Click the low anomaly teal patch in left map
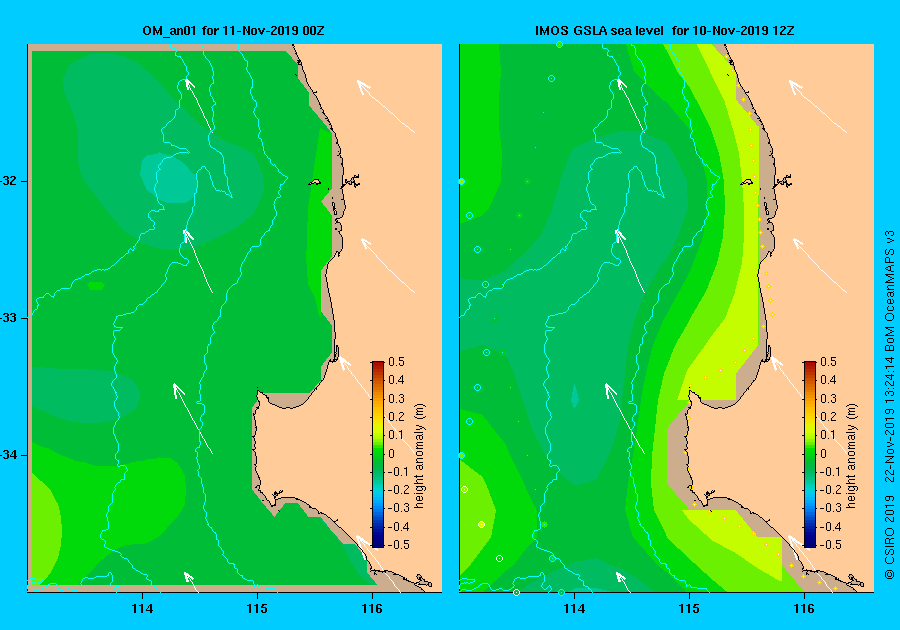This screenshot has width=900, height=630. pyautogui.click(x=169, y=178)
